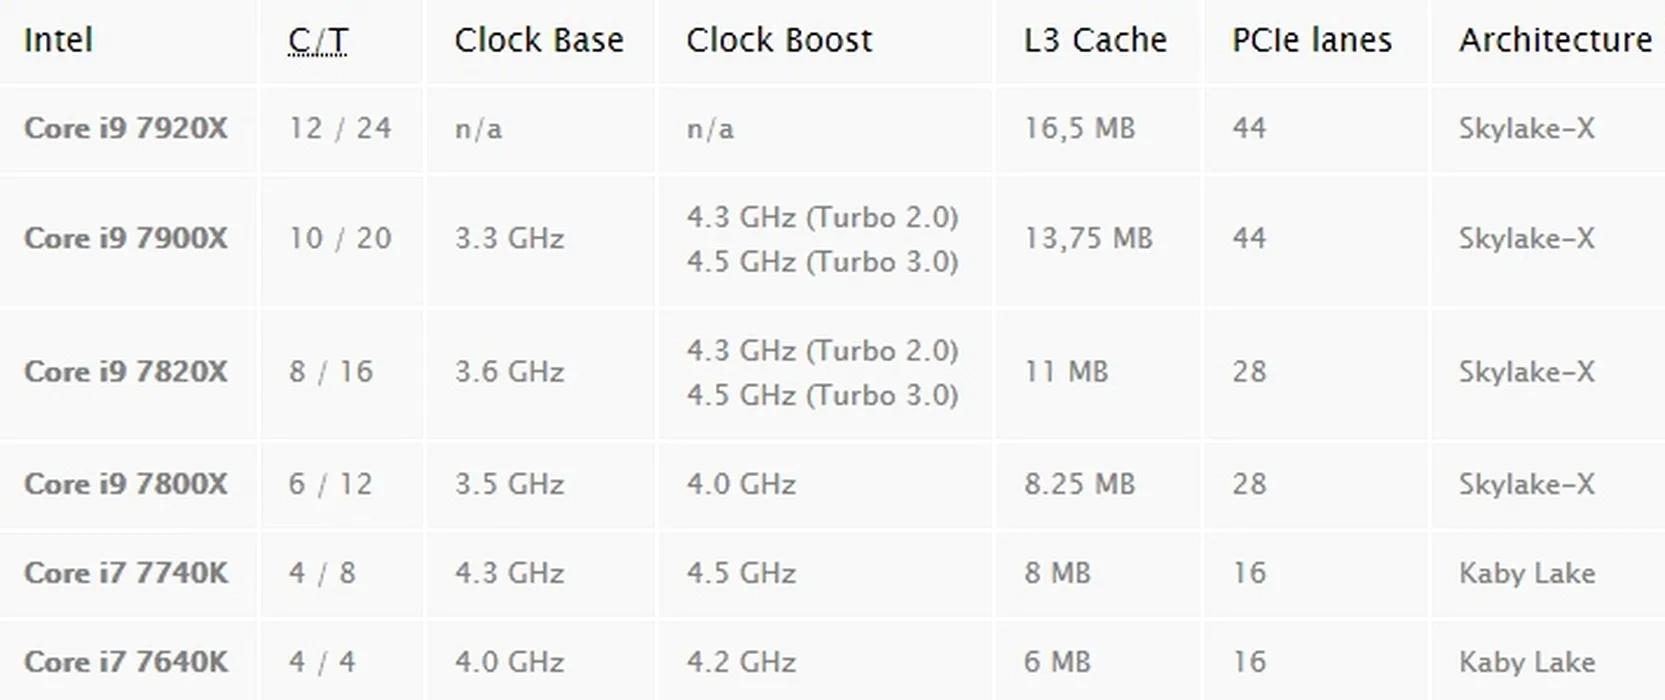The height and width of the screenshot is (700, 1665).
Task: Click the C/T abbreviation column header
Action: (318, 40)
